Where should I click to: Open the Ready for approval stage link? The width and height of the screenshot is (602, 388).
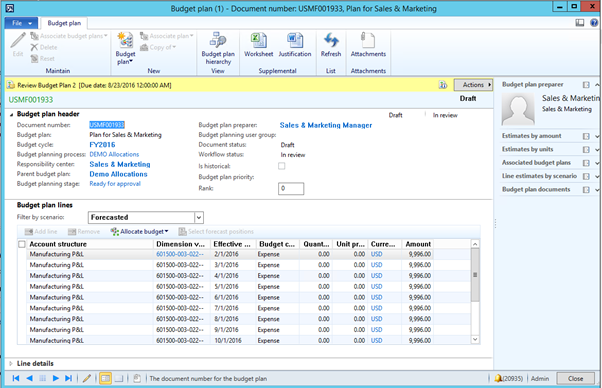point(115,184)
